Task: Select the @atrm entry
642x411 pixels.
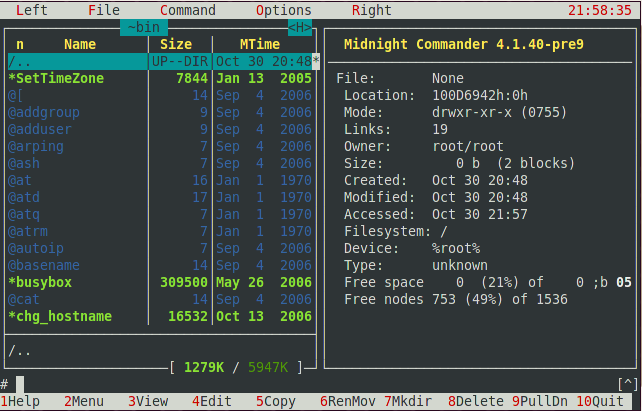Action: pyautogui.click(x=162, y=231)
